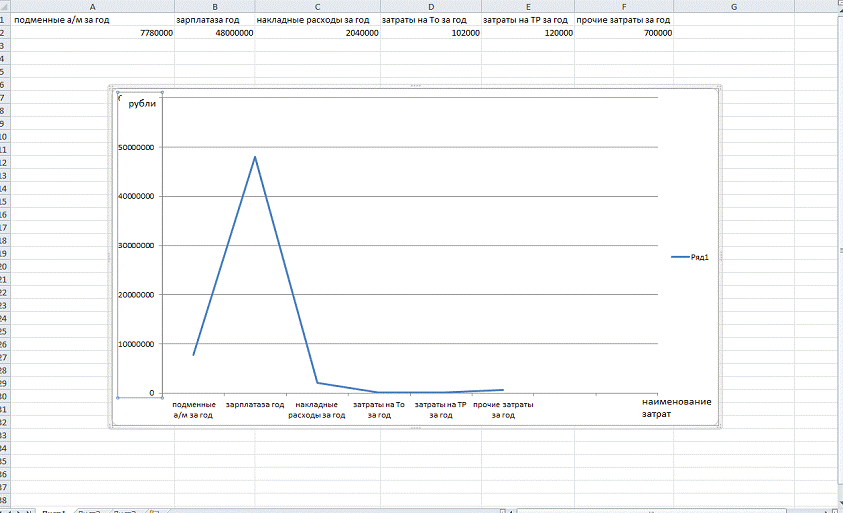Click the chart's right-edge resize handle
843x513 pixels.
[721, 258]
